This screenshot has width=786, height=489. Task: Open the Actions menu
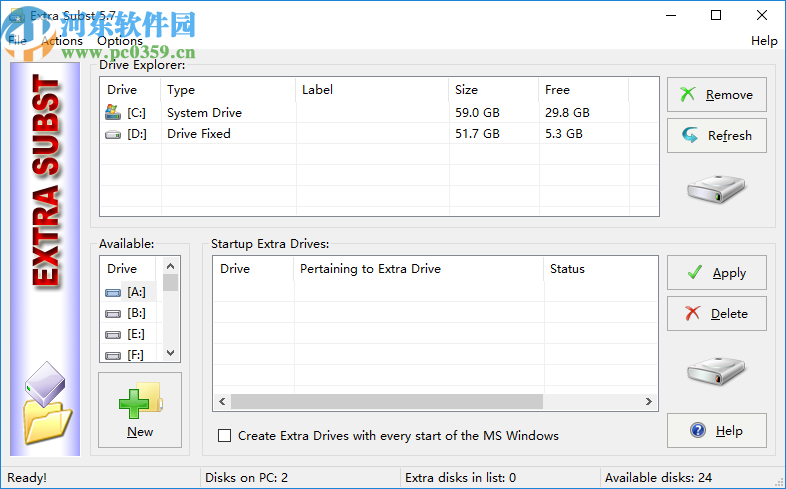click(x=62, y=41)
